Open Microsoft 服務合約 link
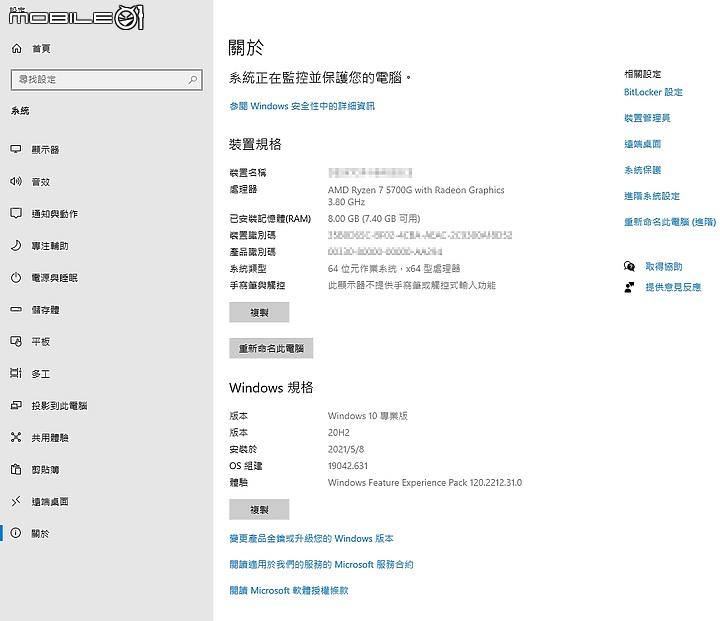The width and height of the screenshot is (720, 621). [x=321, y=565]
